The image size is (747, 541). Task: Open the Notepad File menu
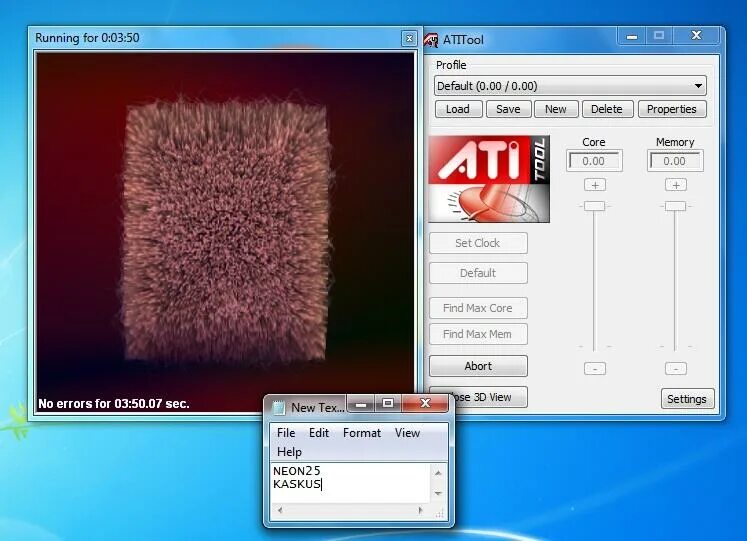[x=286, y=433]
